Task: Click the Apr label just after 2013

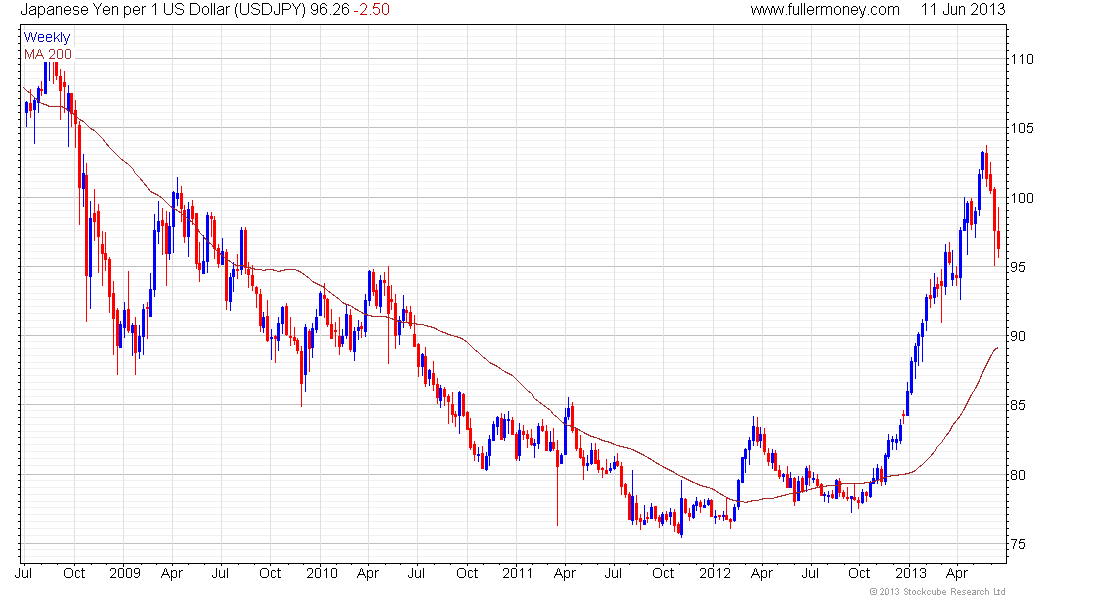Action: [x=957, y=574]
